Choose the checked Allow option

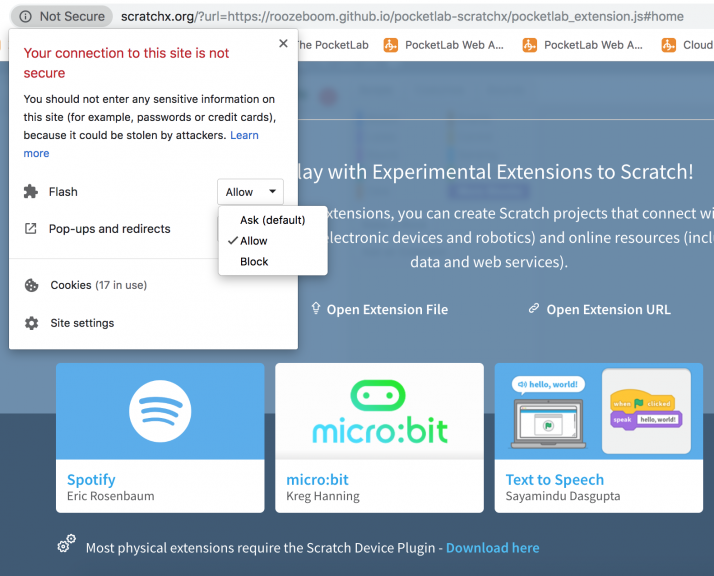point(254,241)
